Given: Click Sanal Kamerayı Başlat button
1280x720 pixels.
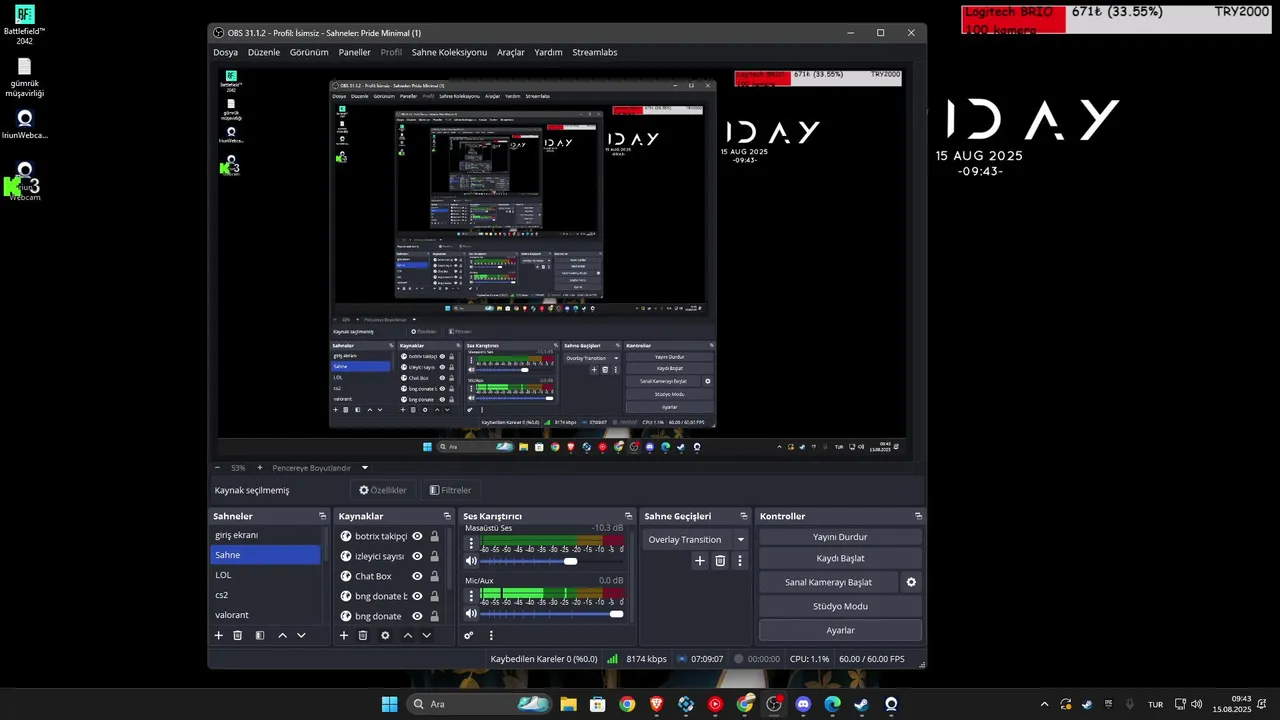Looking at the screenshot, I should tap(828, 582).
